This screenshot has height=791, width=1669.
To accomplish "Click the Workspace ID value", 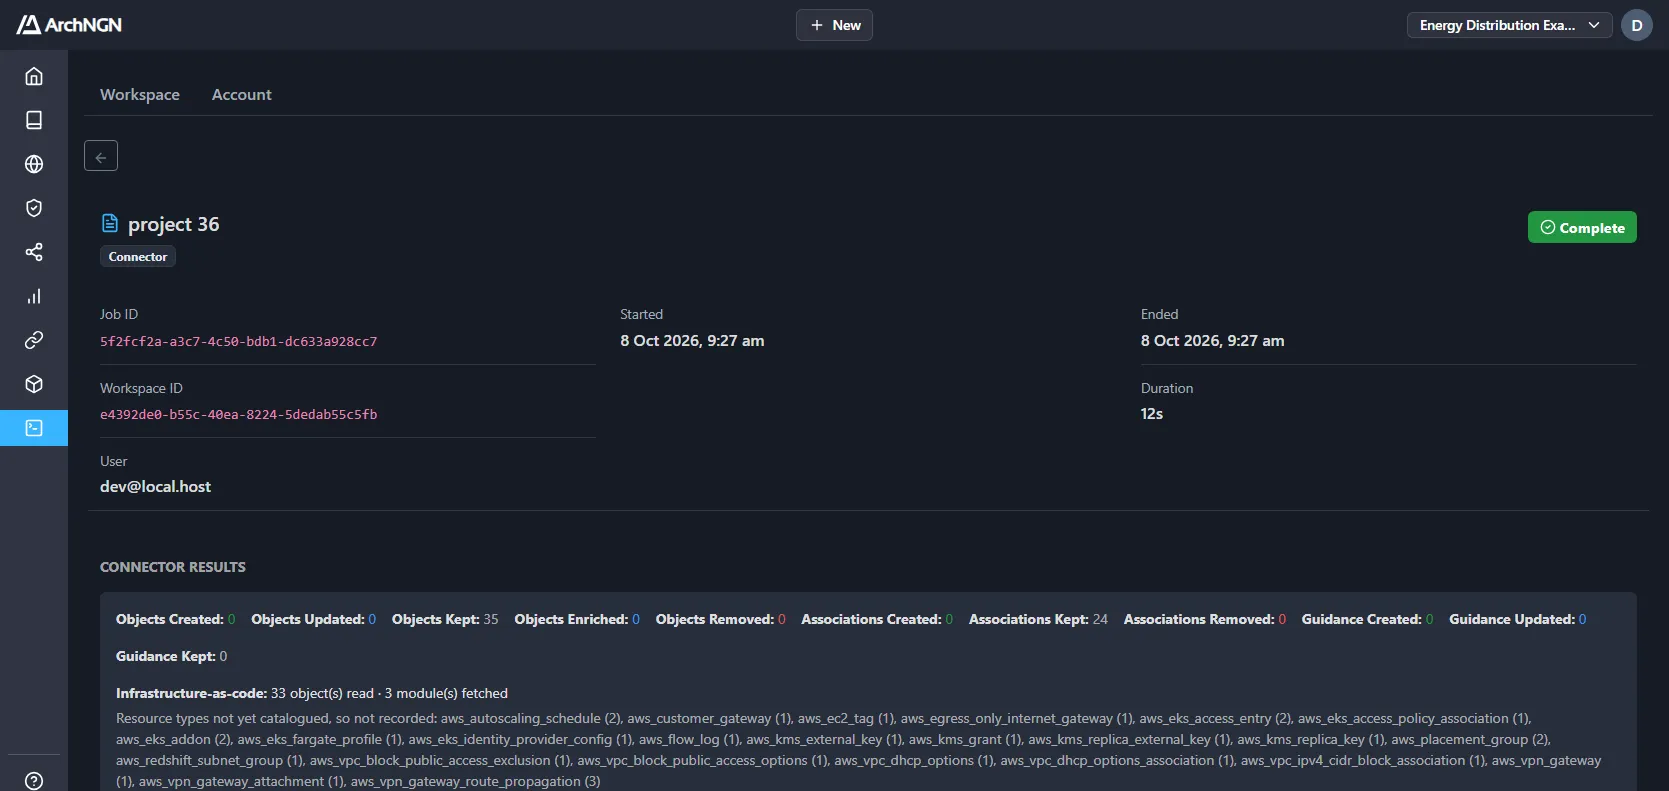I will tap(239, 414).
